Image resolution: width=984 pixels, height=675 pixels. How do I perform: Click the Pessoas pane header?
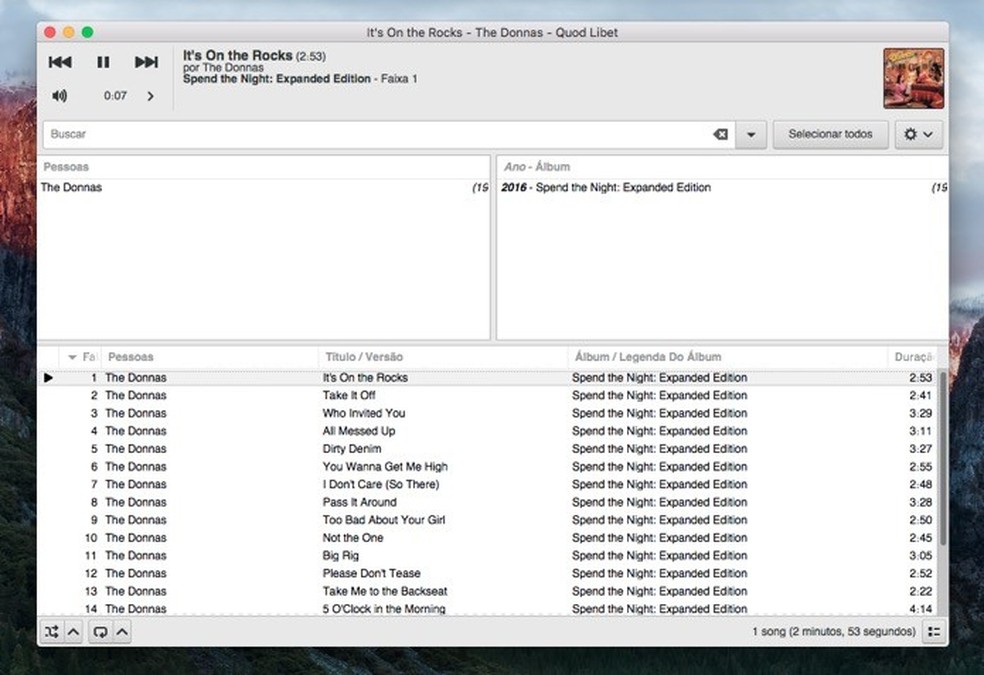[x=264, y=167]
